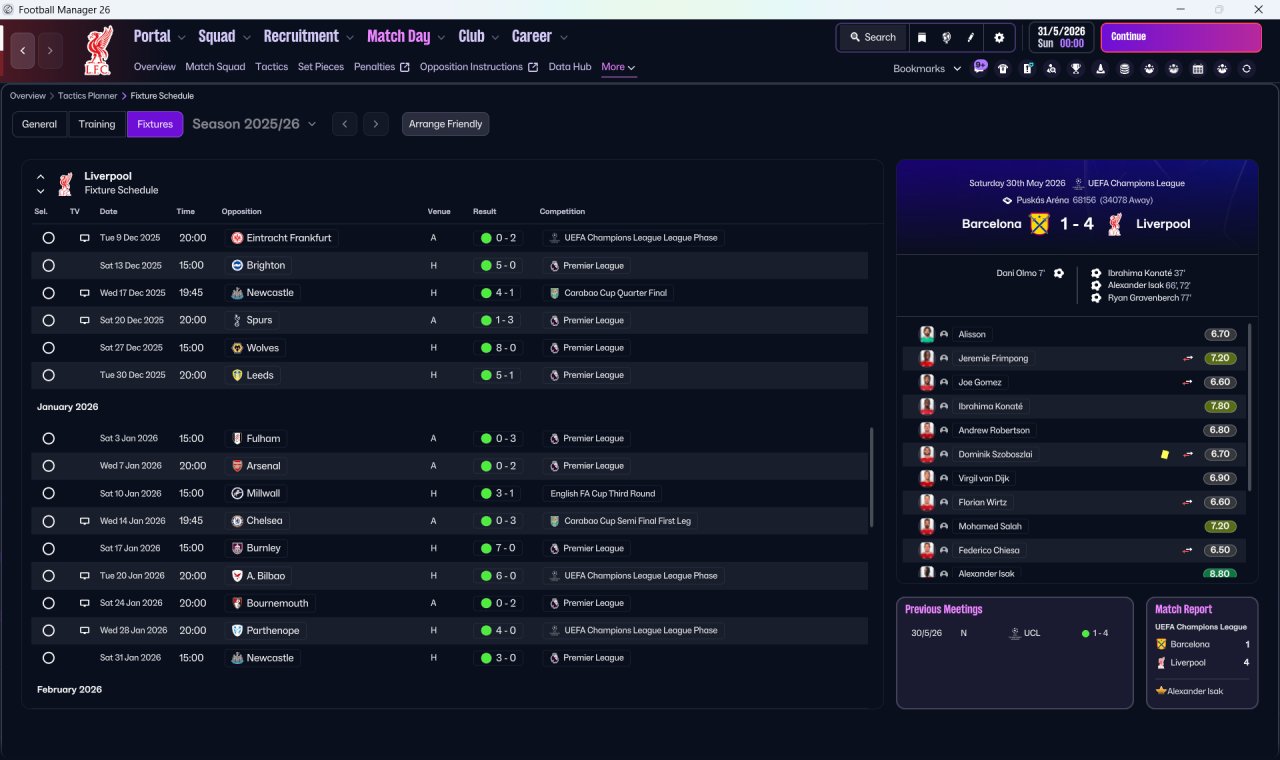Select the radio button for the Arsenal fixture
Screen dimensions: 1280x760
pos(48,466)
